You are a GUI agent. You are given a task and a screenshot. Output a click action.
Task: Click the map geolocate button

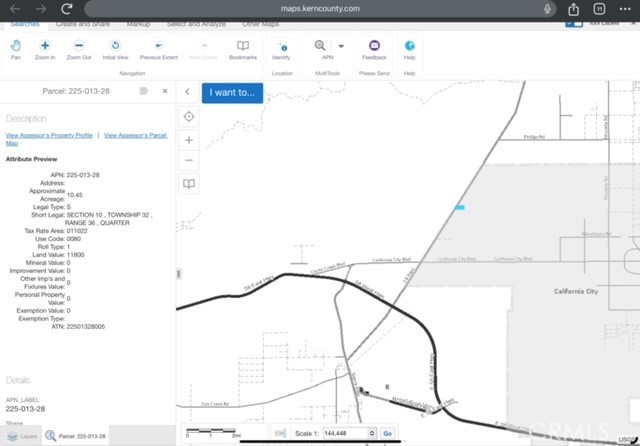click(x=189, y=117)
